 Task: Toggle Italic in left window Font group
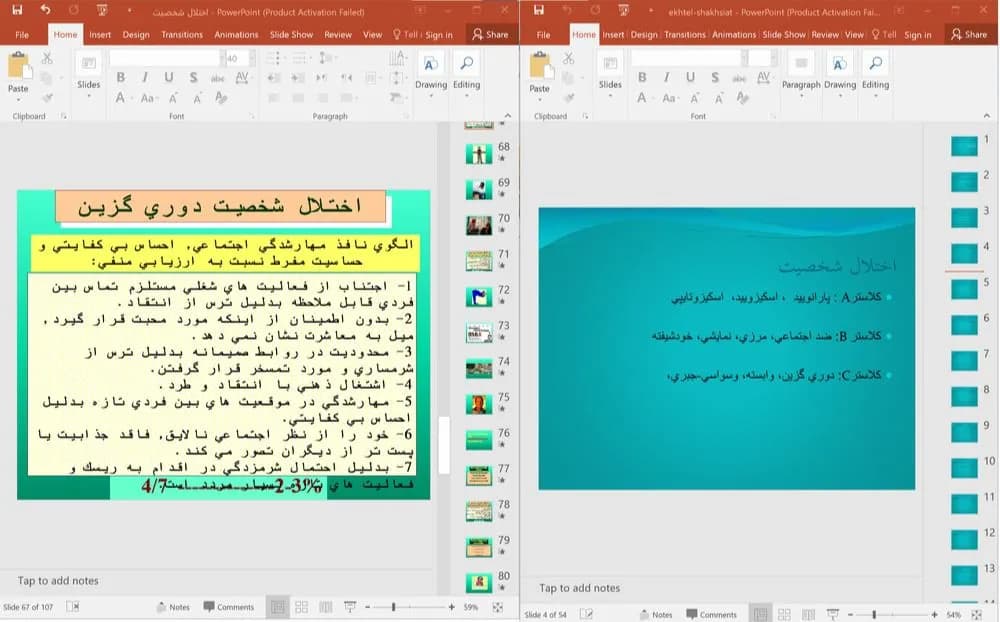(x=145, y=78)
